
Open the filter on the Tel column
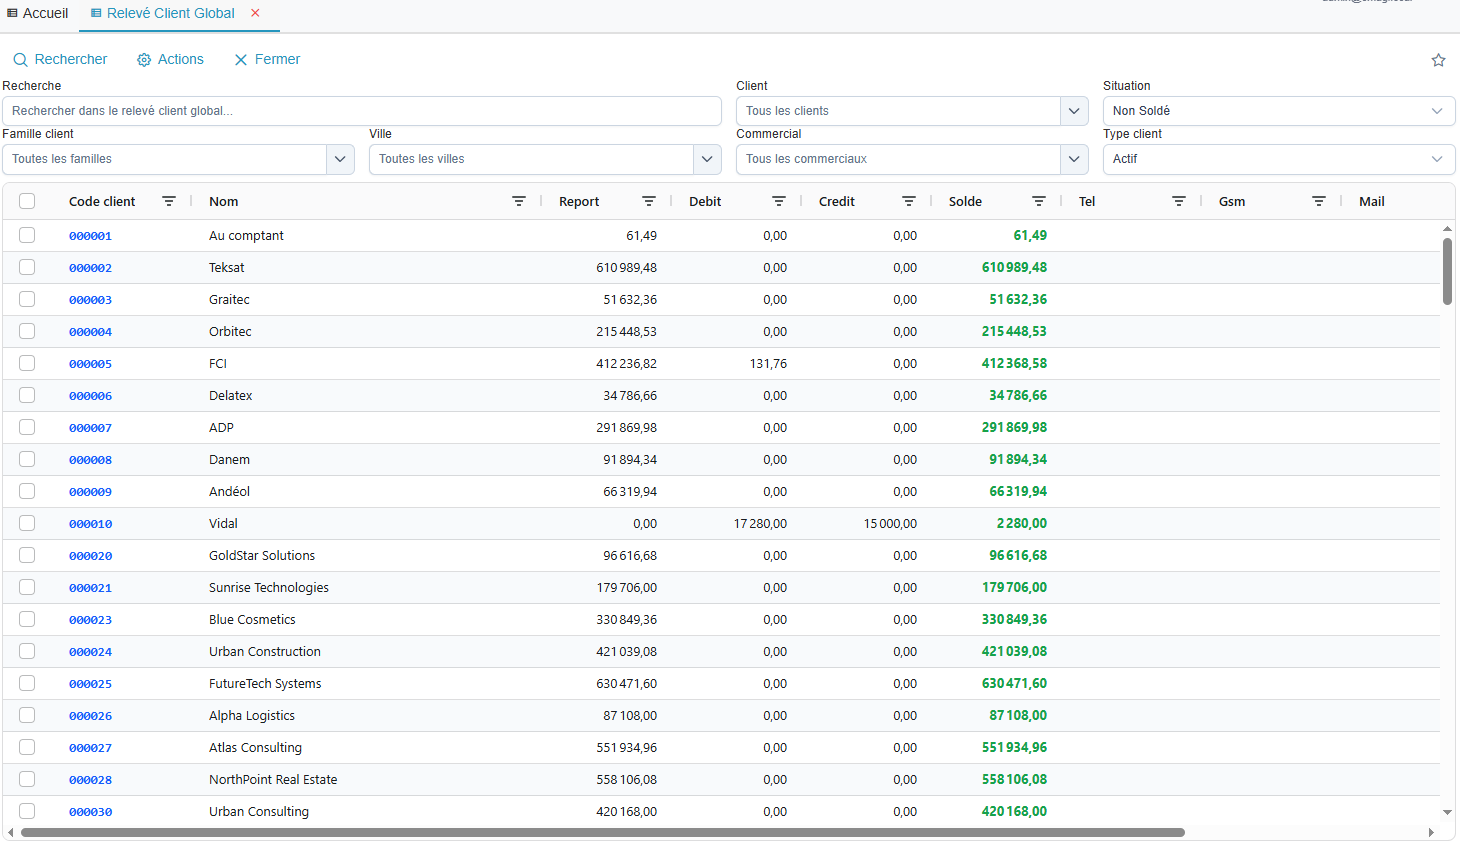click(x=1178, y=201)
